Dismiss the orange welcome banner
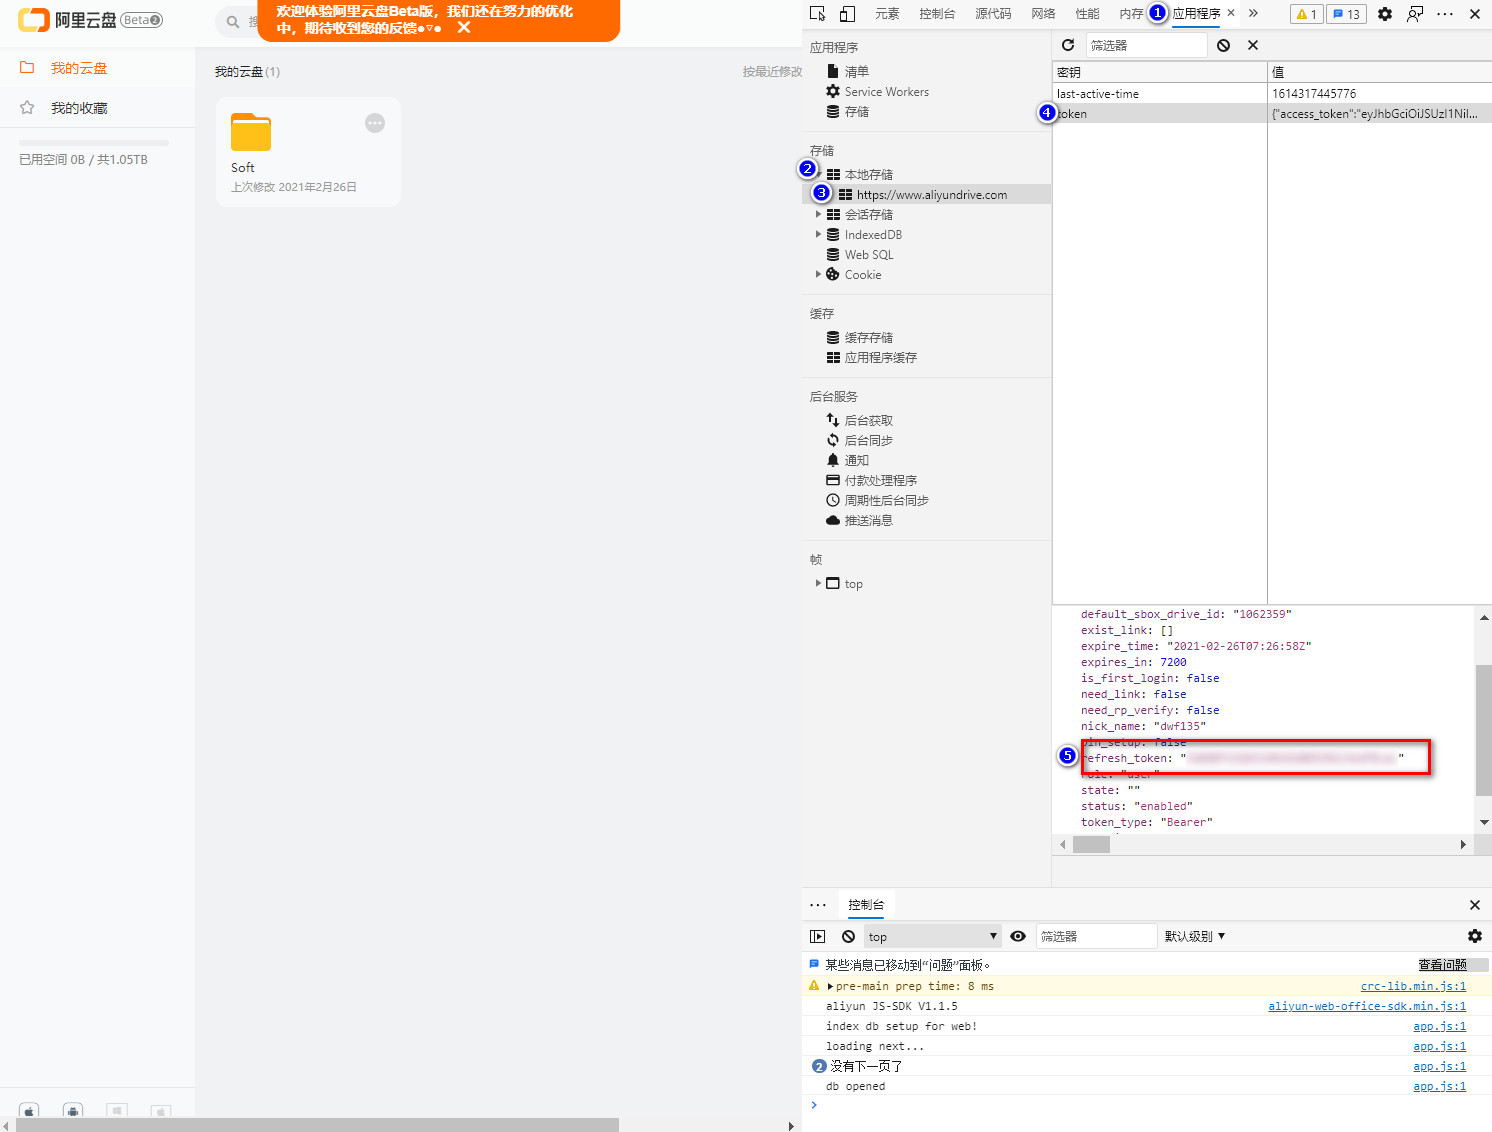This screenshot has width=1492, height=1132. click(x=464, y=28)
